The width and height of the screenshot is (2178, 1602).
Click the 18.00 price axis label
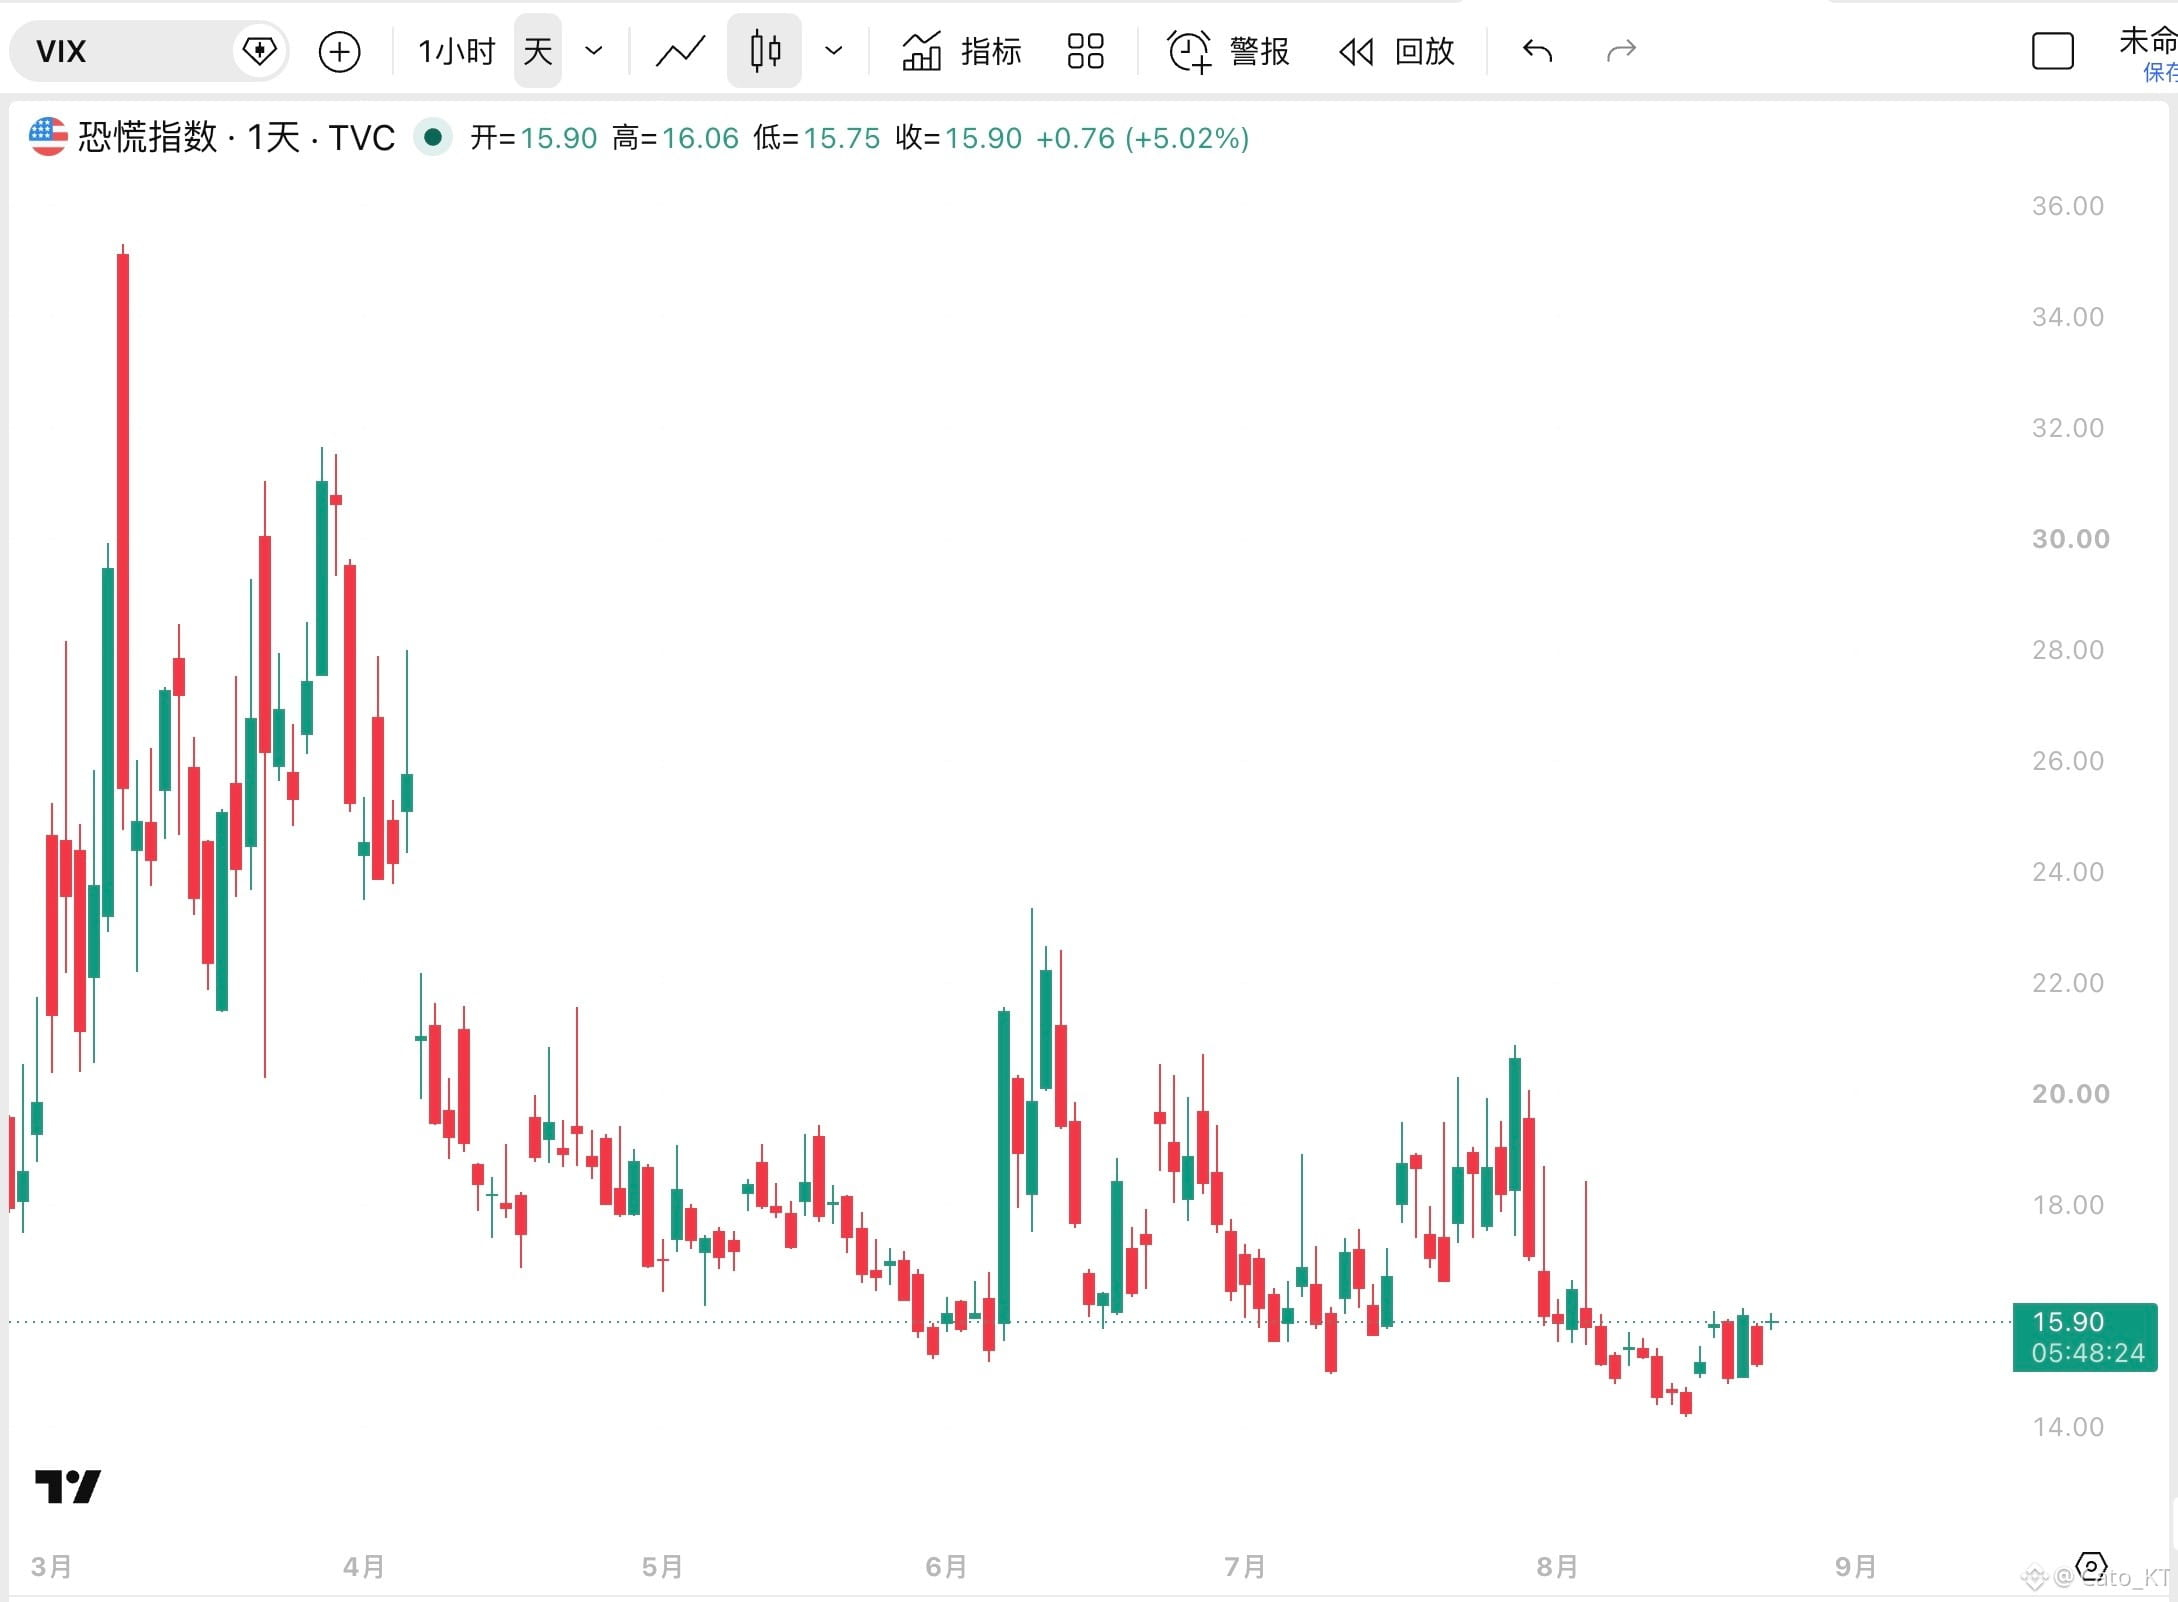tap(2068, 1205)
